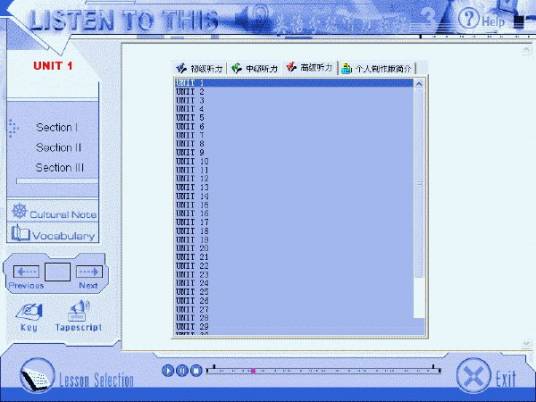
Task: Open Lesson Selection book icon
Action: 37,375
